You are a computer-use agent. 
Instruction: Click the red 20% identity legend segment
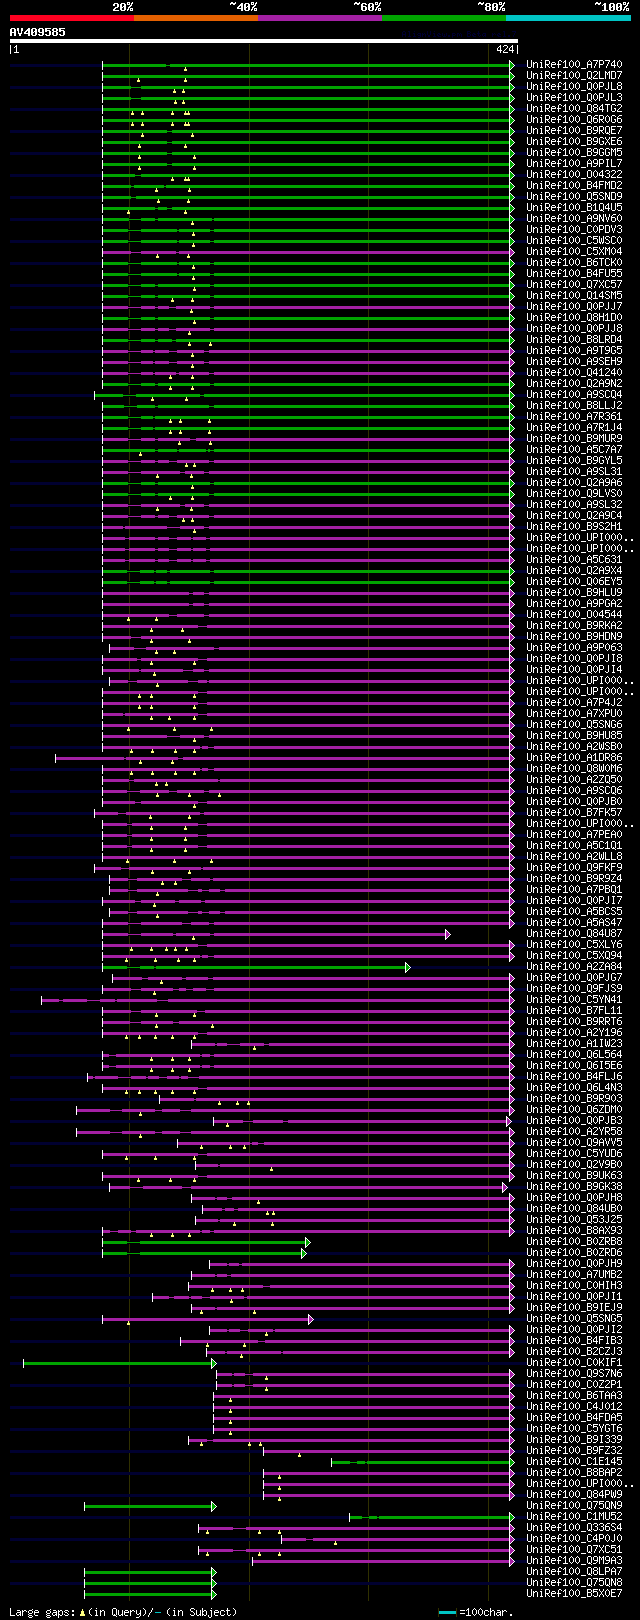(x=72, y=18)
